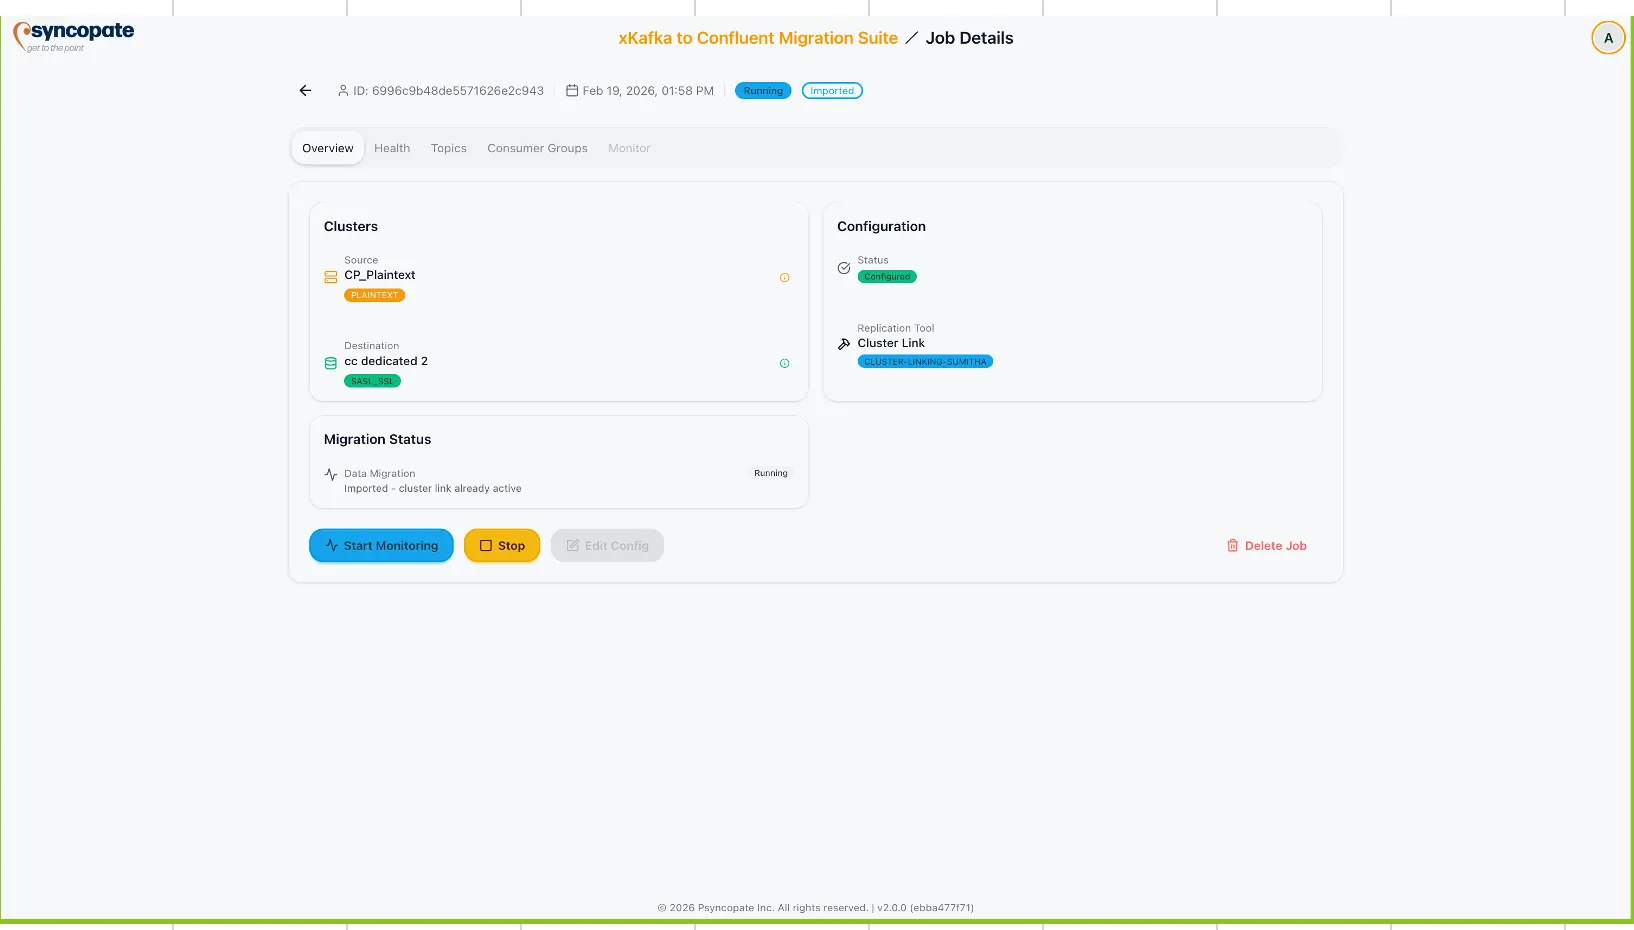Click the xKafka to Confluent Migration Suite link
The image size is (1634, 930).
(758, 38)
